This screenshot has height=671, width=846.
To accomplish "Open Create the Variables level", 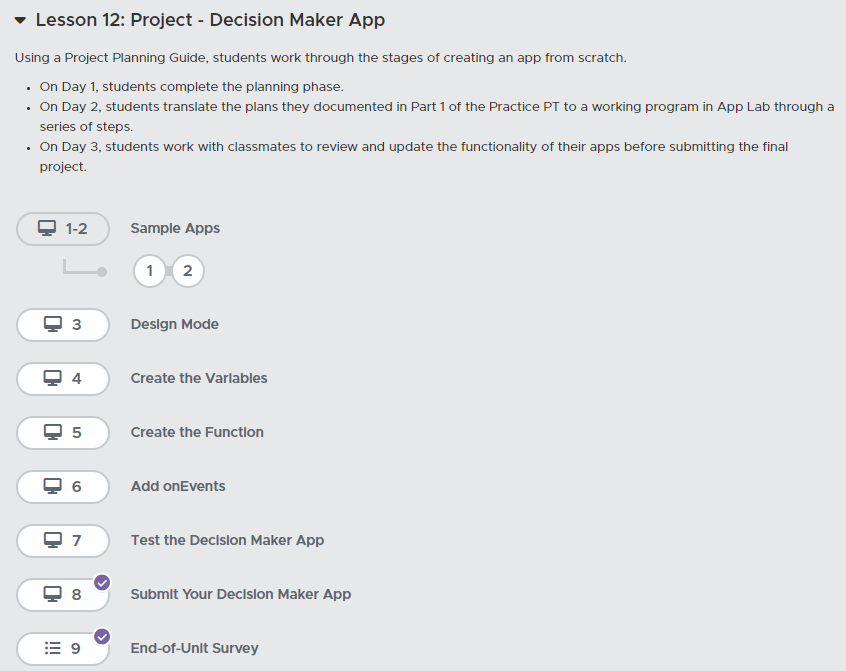I will click(199, 379).
